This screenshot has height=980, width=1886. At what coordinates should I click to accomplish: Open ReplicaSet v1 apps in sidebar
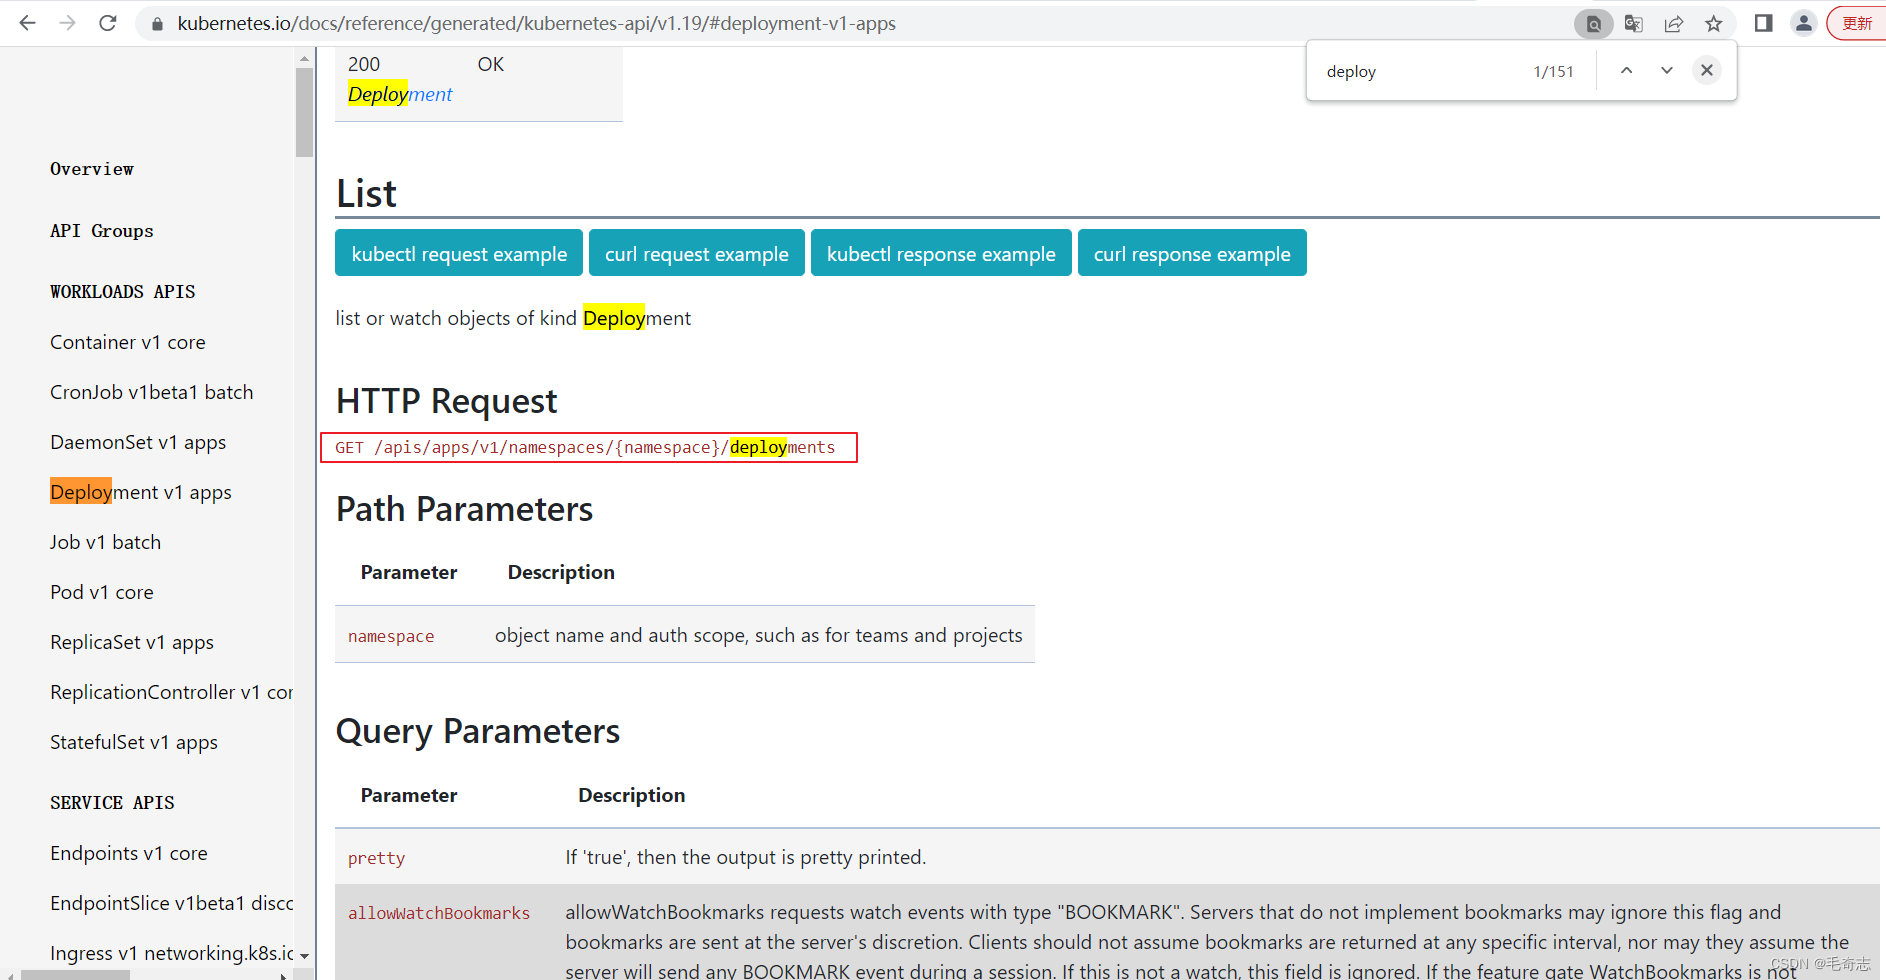pyautogui.click(x=132, y=642)
